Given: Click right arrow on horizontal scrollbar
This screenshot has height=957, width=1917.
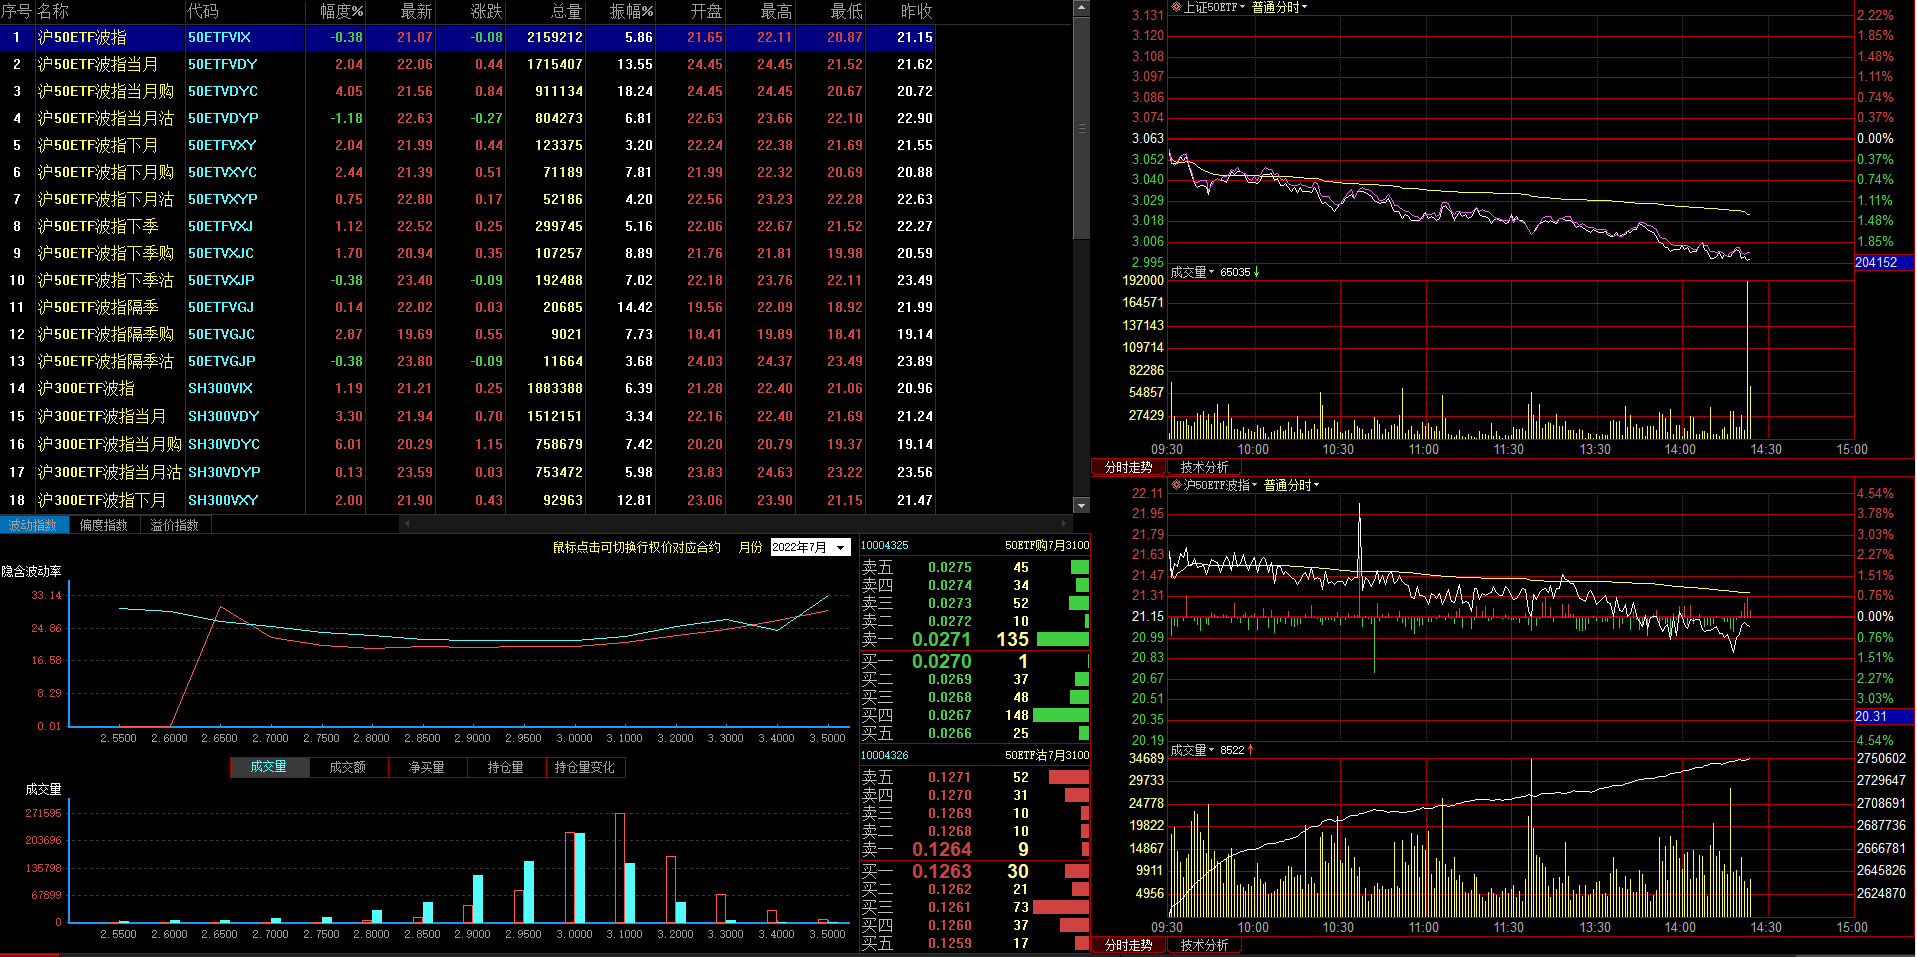Looking at the screenshot, I should [1063, 524].
